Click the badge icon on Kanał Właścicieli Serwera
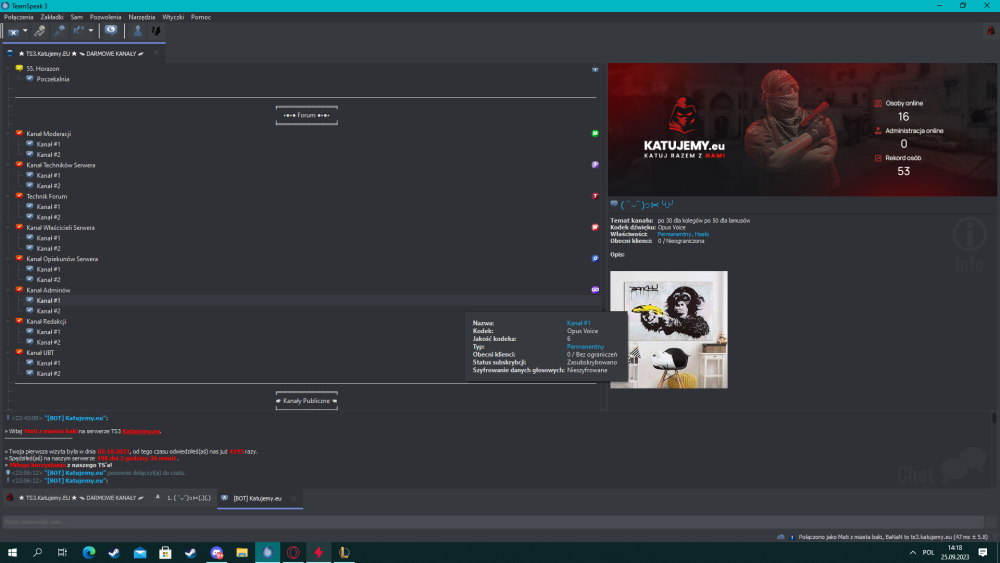Screen dimensions: 1000x563 (595, 227)
